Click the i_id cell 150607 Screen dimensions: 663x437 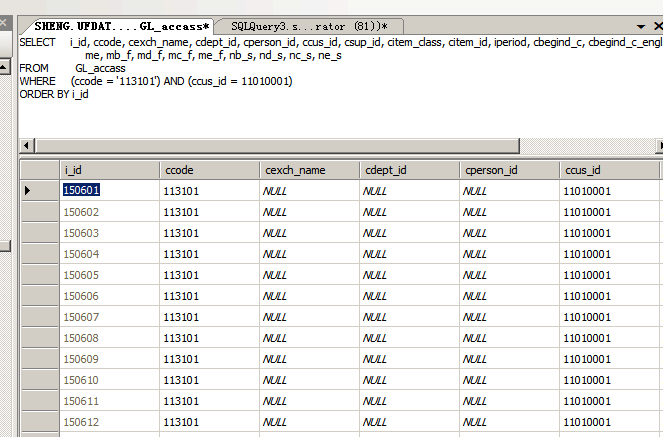tap(109, 317)
